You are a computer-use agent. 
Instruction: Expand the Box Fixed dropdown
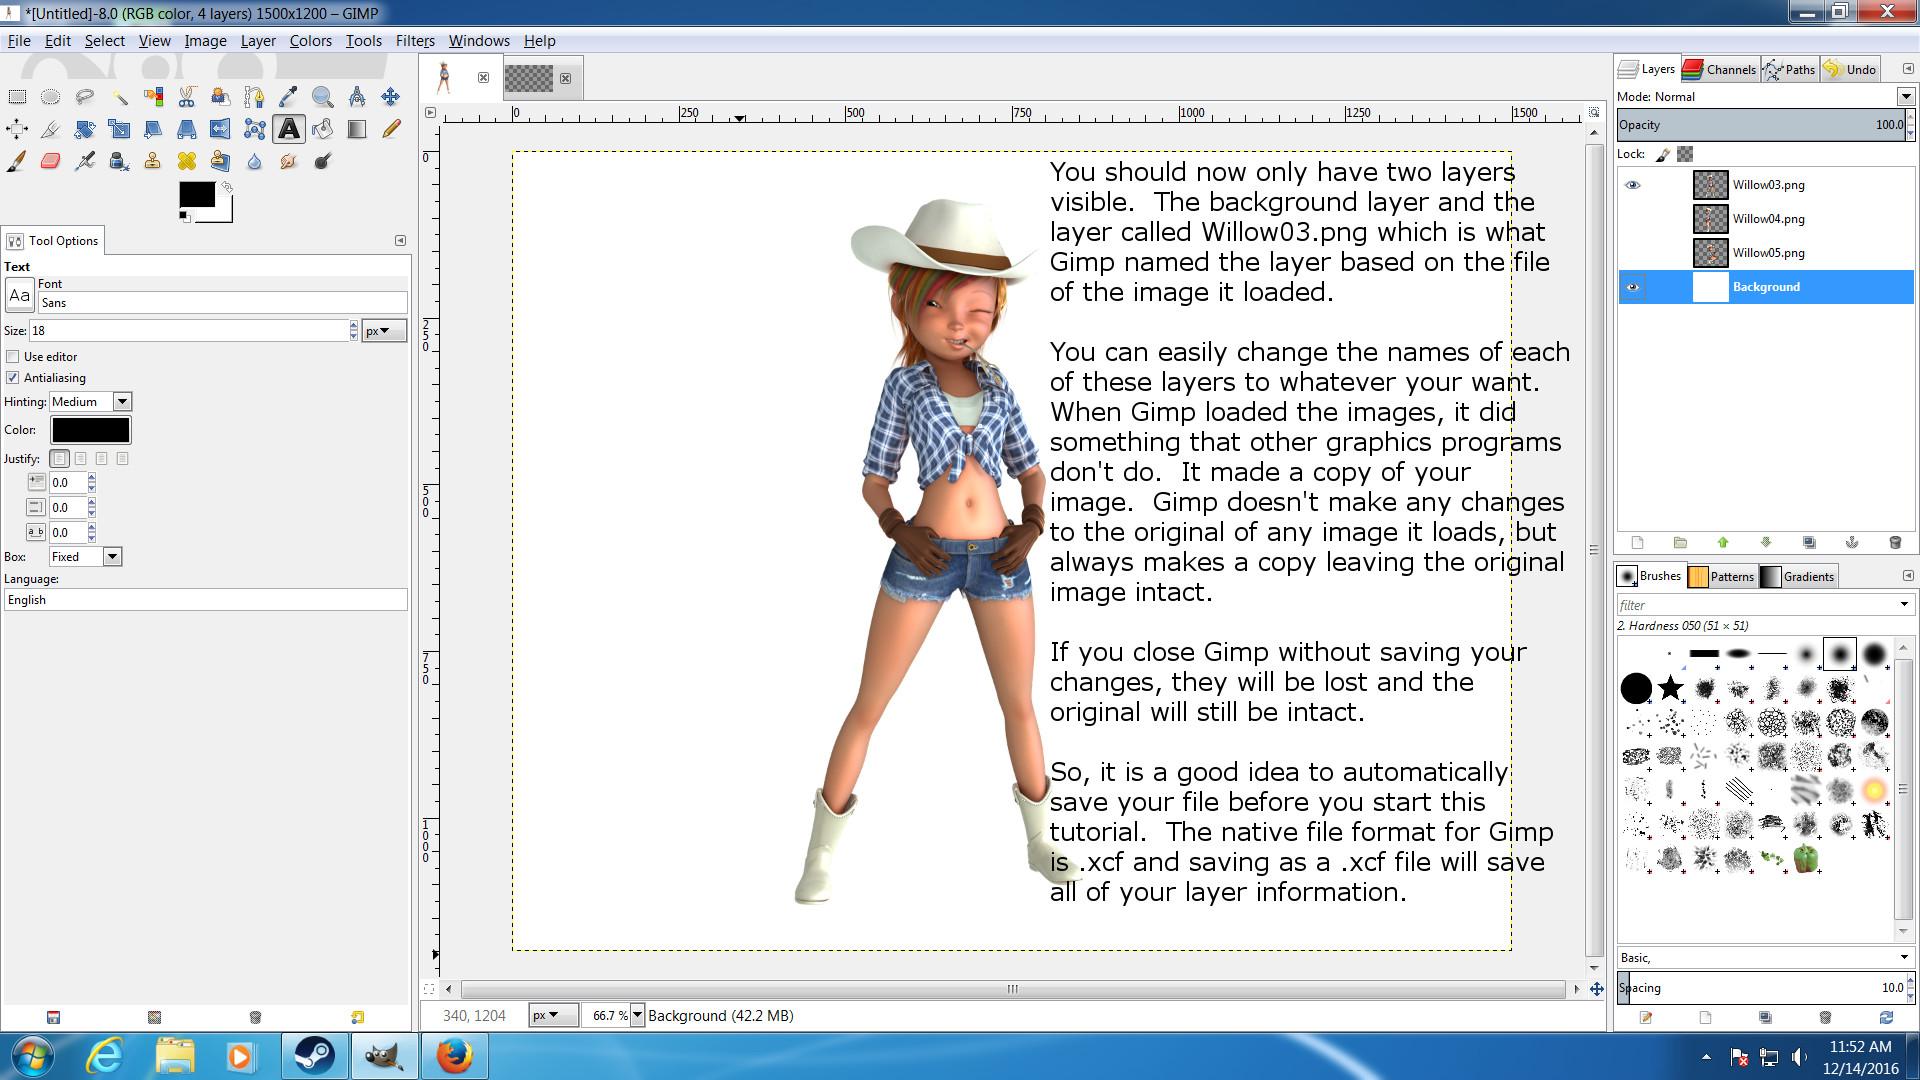[112, 557]
